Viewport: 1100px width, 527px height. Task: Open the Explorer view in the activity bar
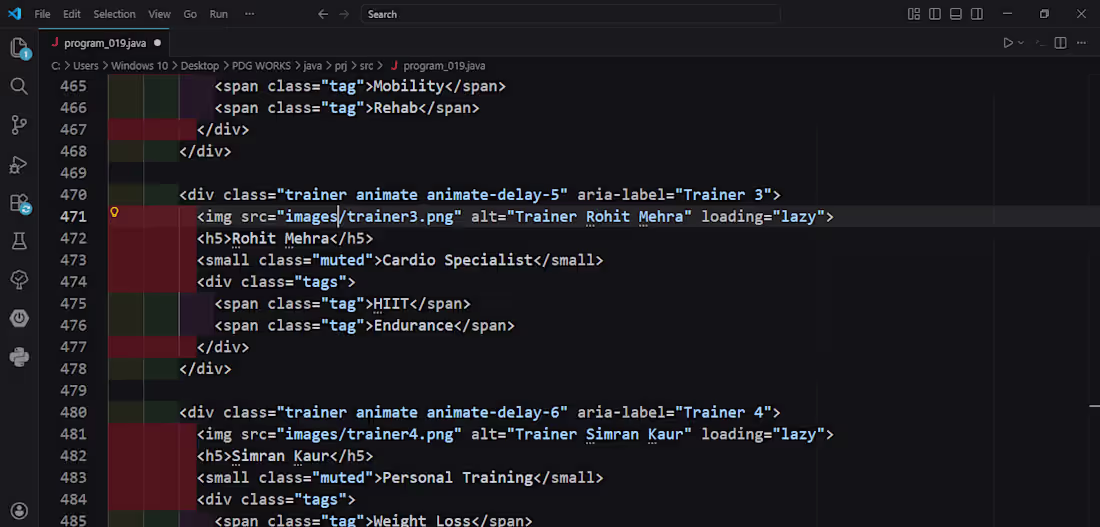(x=19, y=48)
